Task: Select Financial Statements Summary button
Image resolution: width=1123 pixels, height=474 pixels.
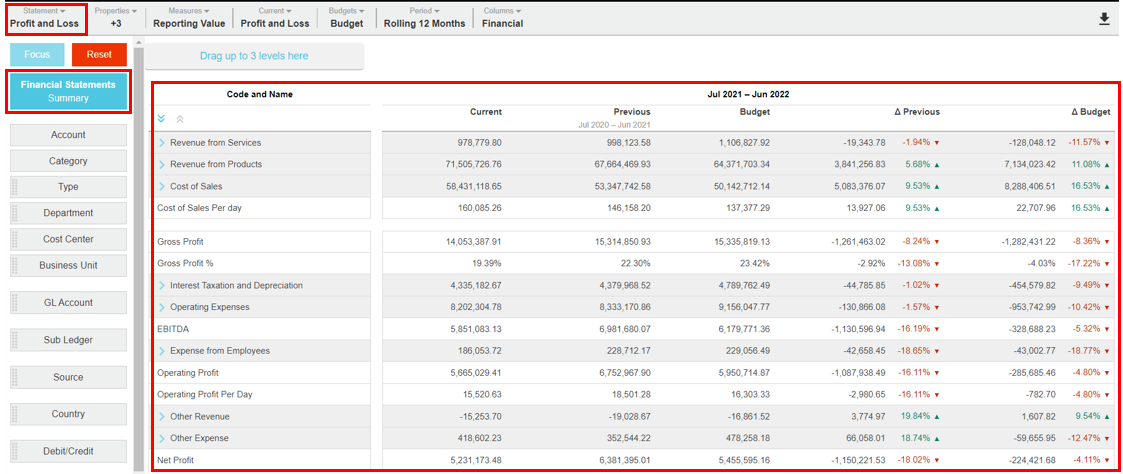Action: (68, 91)
